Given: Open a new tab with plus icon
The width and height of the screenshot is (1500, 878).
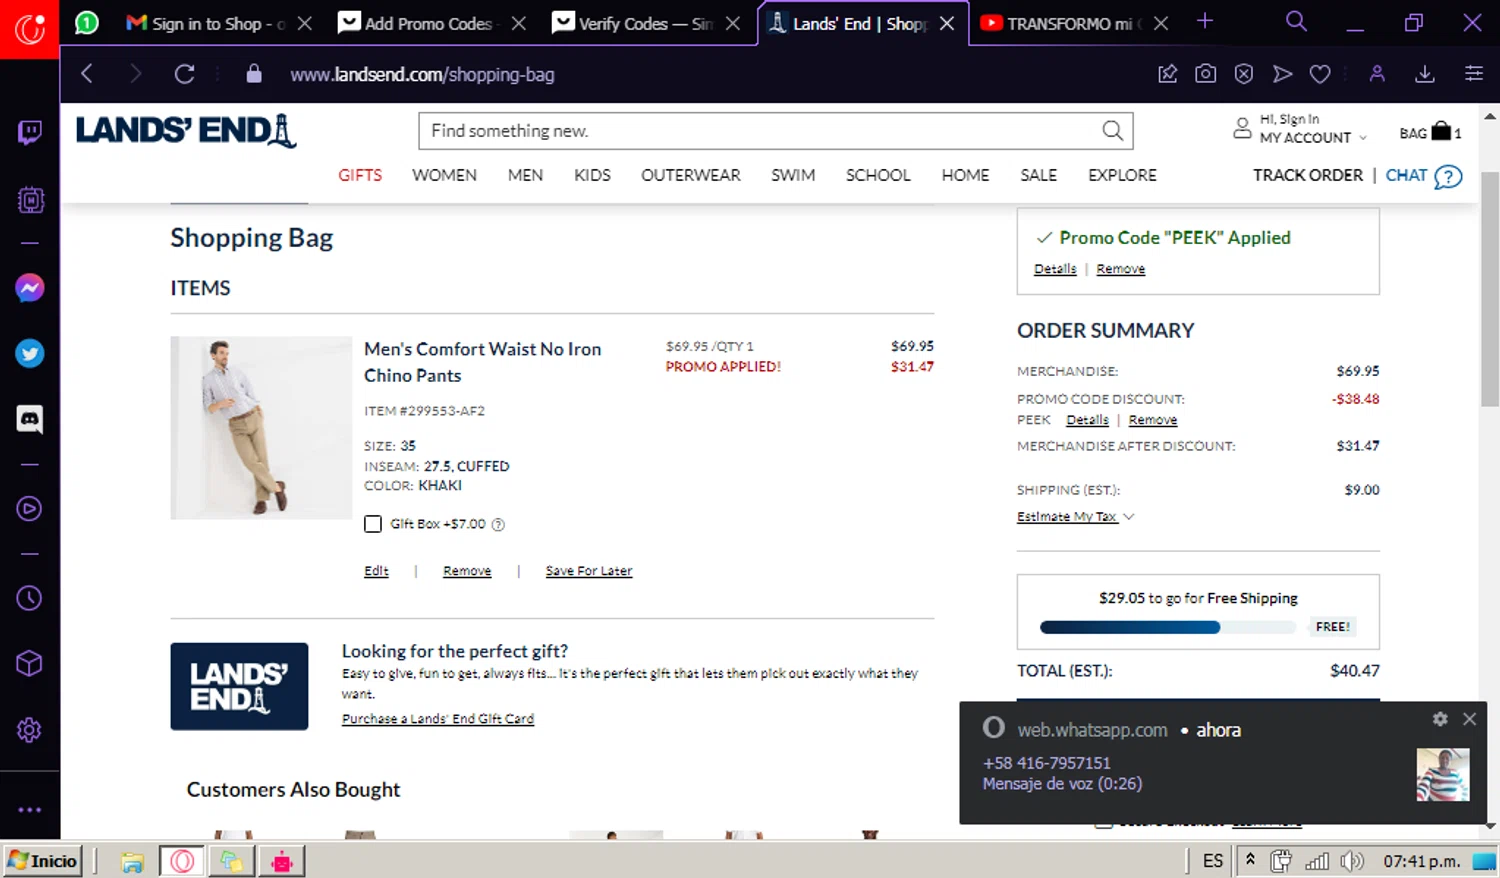Looking at the screenshot, I should pyautogui.click(x=1205, y=22).
